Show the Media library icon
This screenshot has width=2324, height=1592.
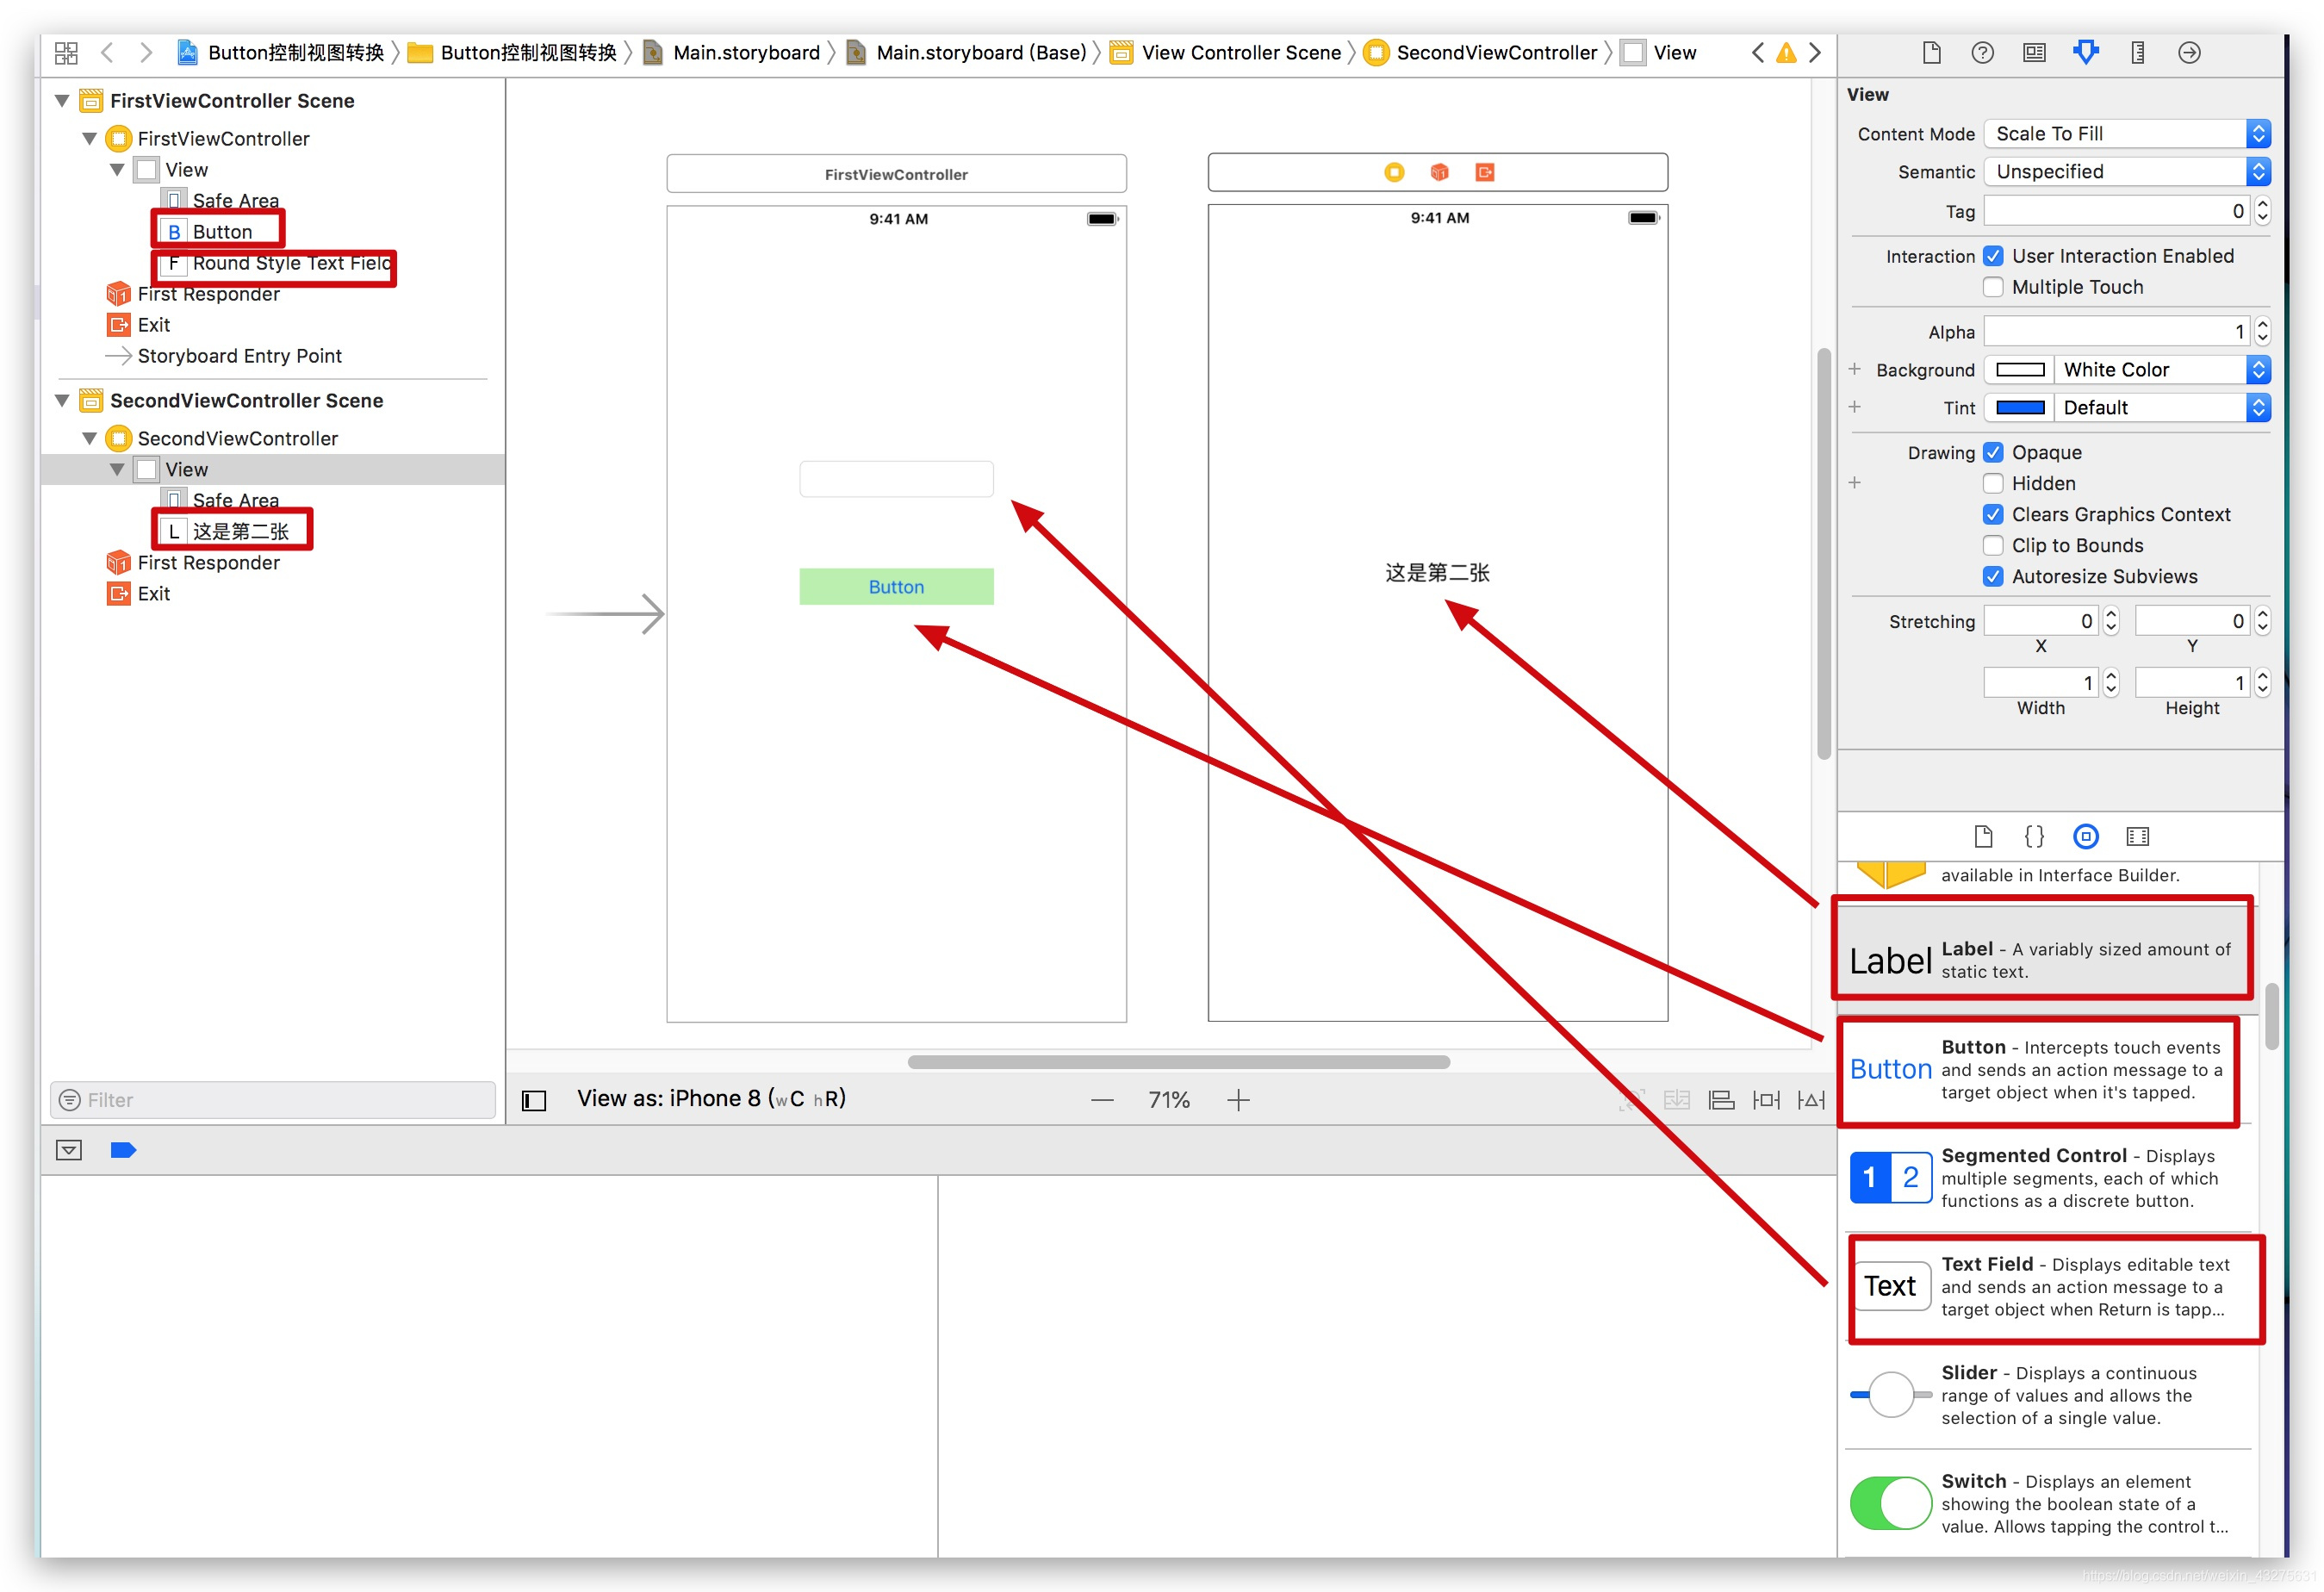2137,836
